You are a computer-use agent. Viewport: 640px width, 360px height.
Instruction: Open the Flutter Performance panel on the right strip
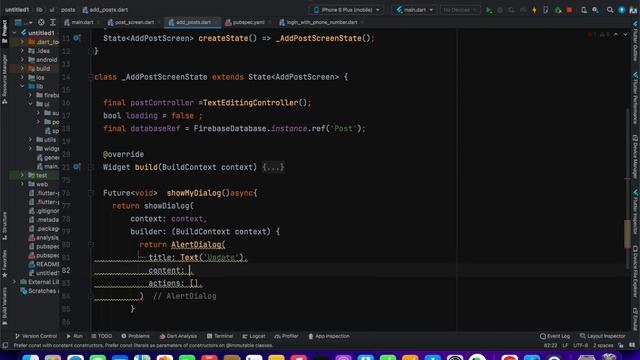[635, 98]
